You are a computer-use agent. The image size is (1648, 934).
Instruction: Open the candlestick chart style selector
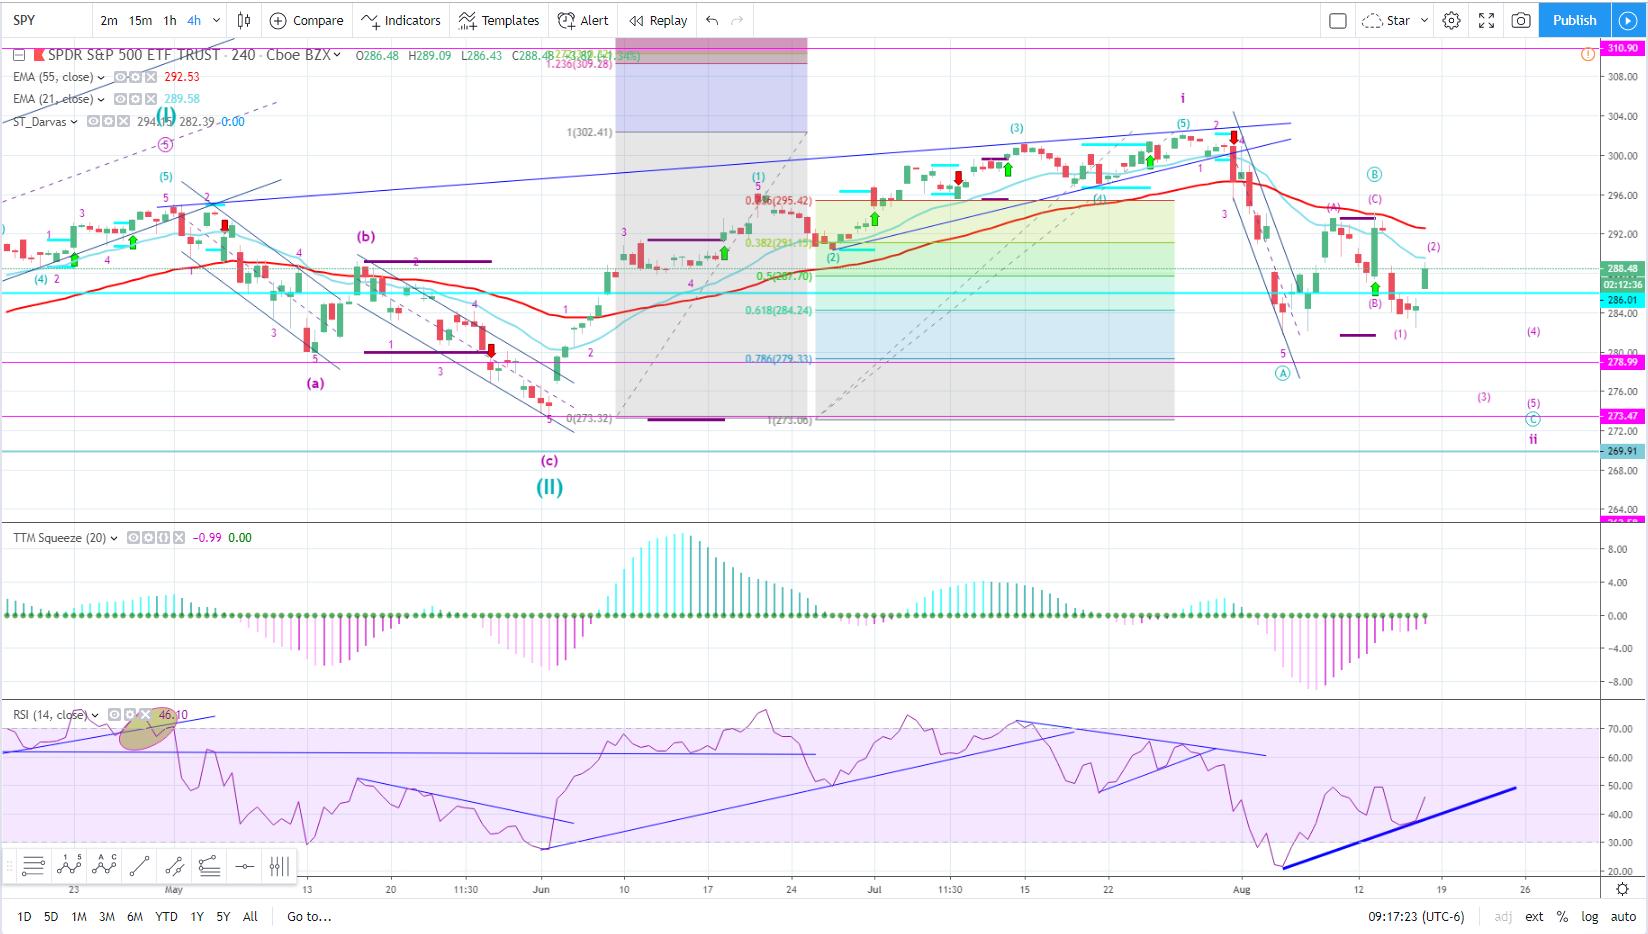244,20
